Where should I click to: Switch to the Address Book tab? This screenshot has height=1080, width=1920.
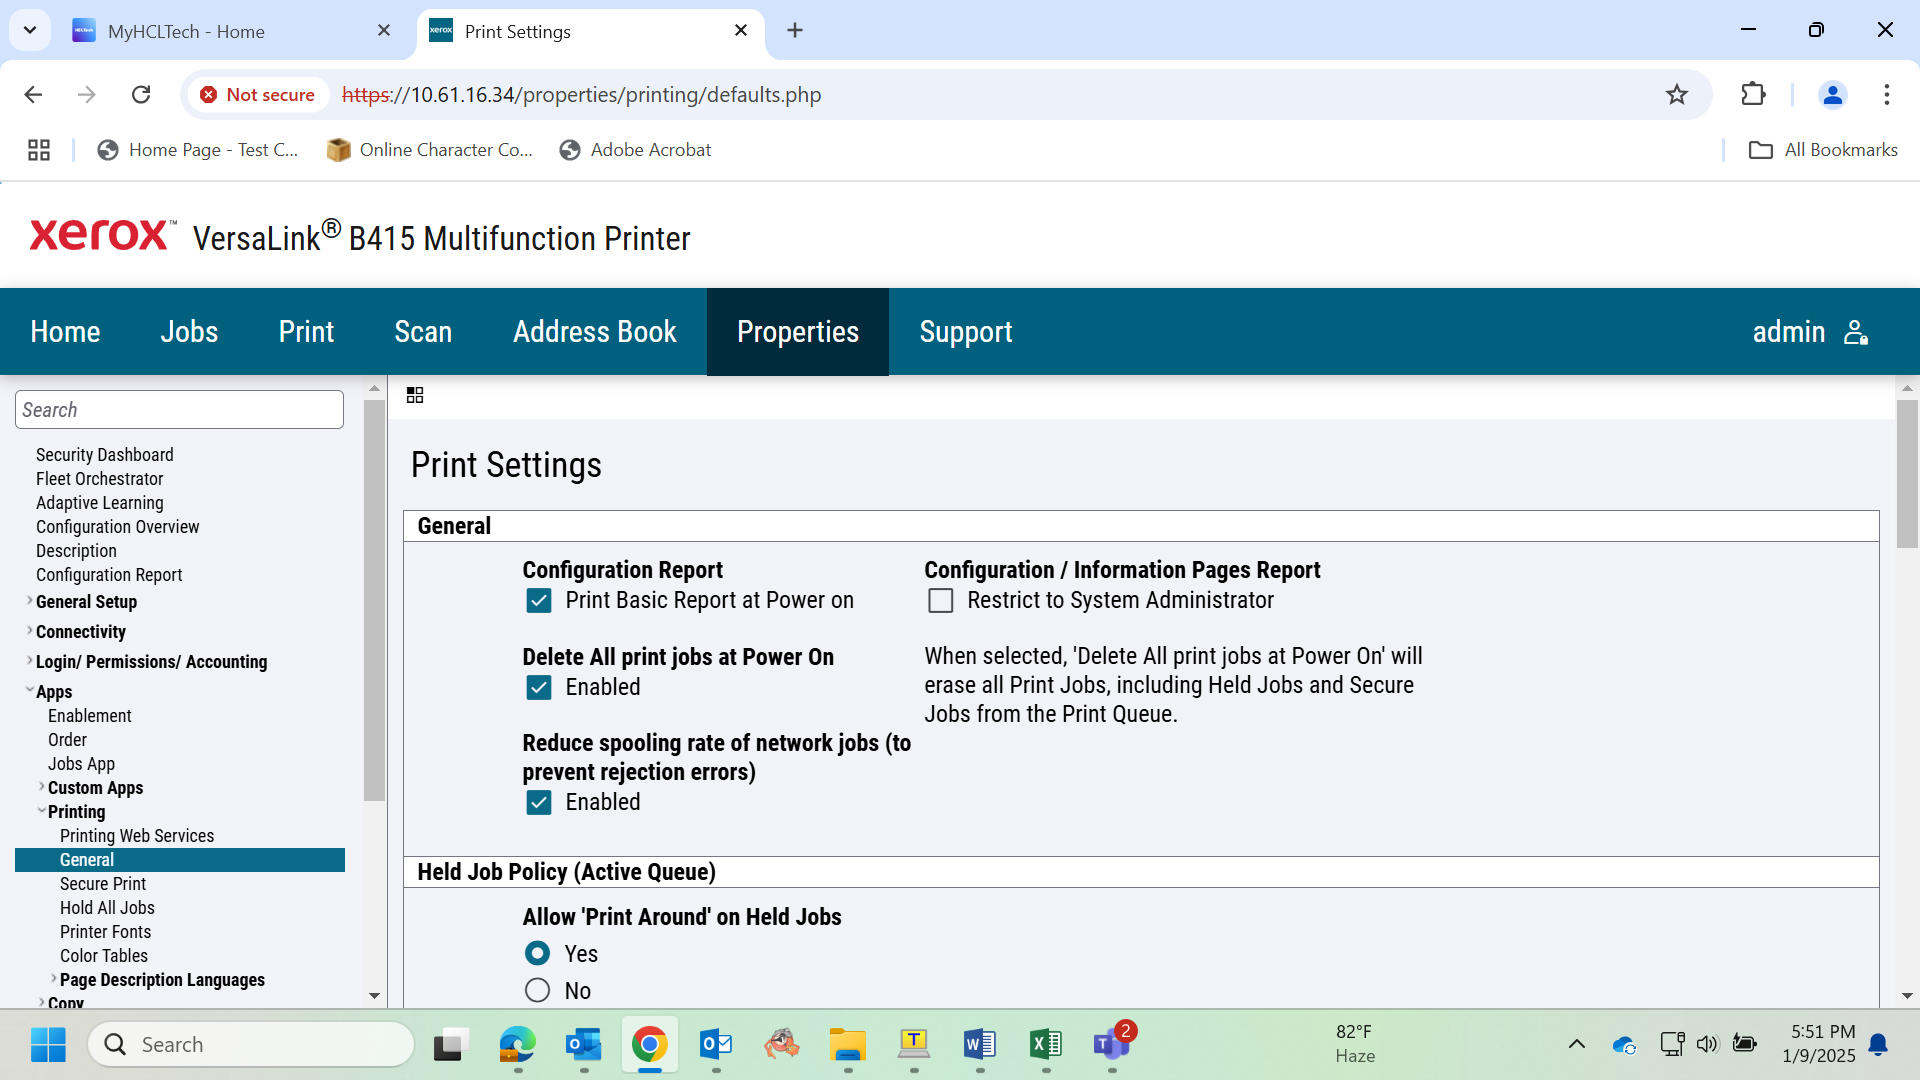coord(595,332)
